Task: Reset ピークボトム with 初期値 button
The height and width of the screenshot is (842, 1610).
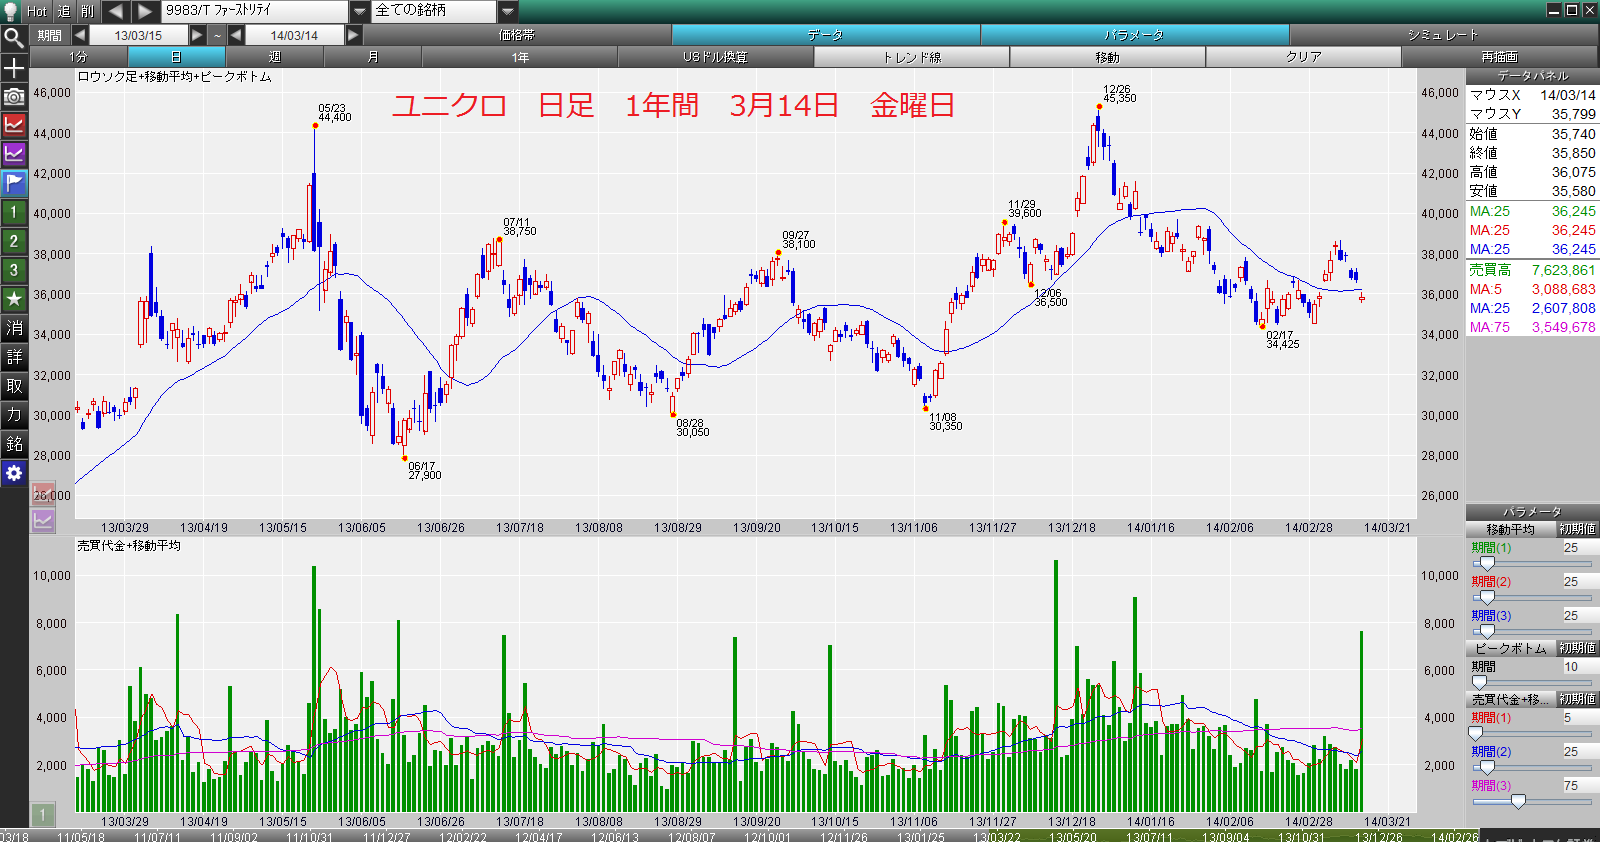Action: point(1578,648)
